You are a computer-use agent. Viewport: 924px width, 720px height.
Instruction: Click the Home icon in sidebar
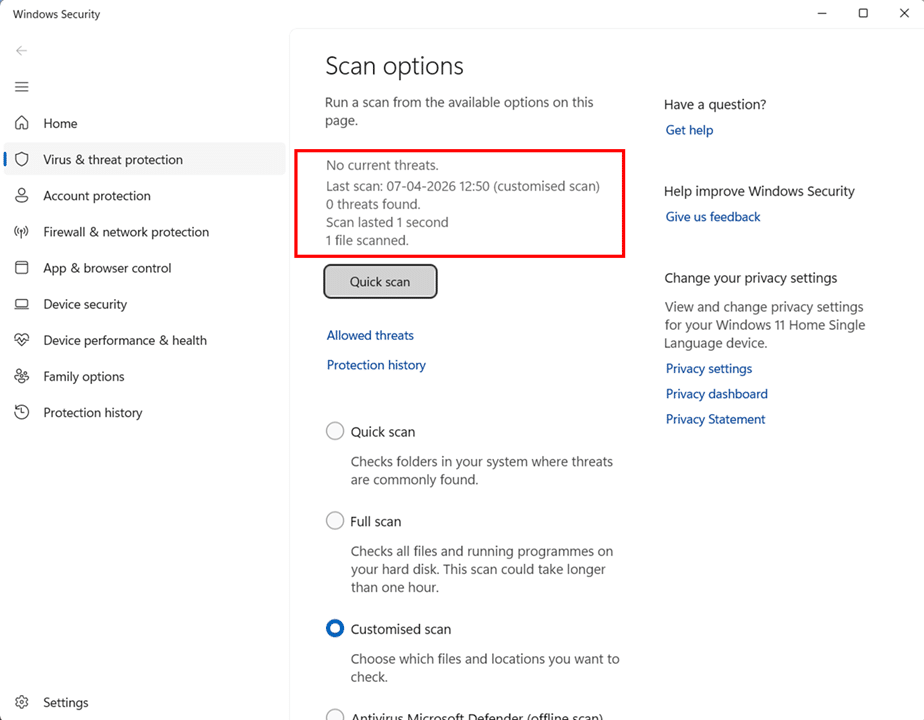(x=22, y=123)
